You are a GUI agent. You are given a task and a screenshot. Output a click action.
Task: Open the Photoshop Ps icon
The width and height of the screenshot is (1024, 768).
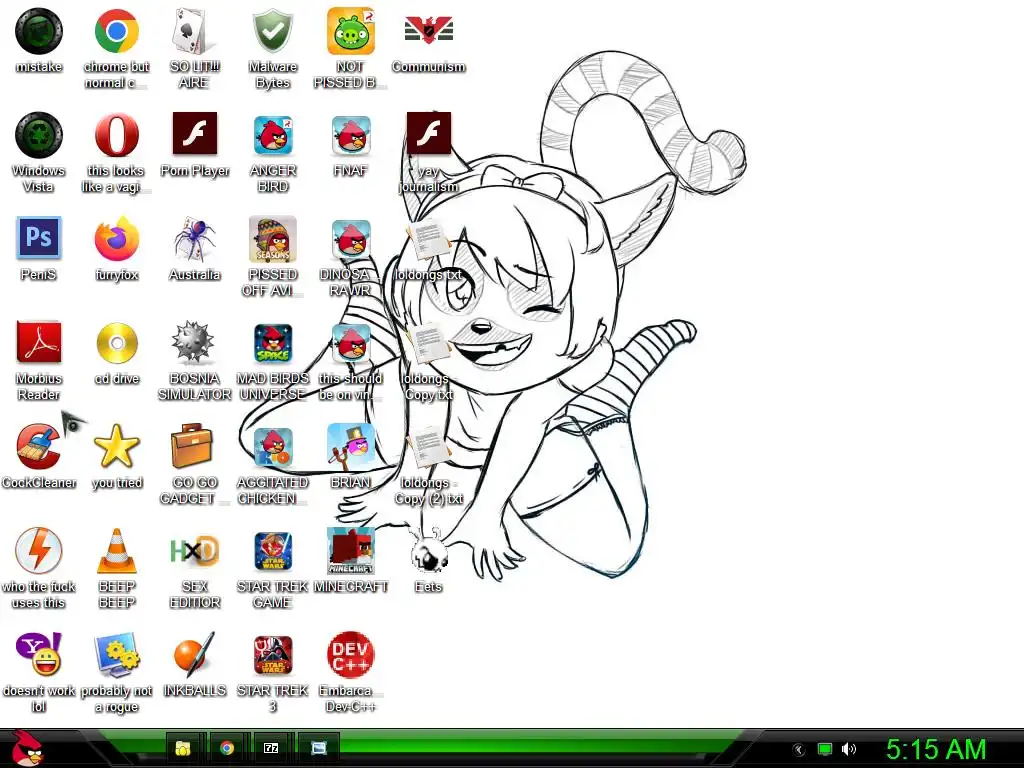[x=39, y=238]
